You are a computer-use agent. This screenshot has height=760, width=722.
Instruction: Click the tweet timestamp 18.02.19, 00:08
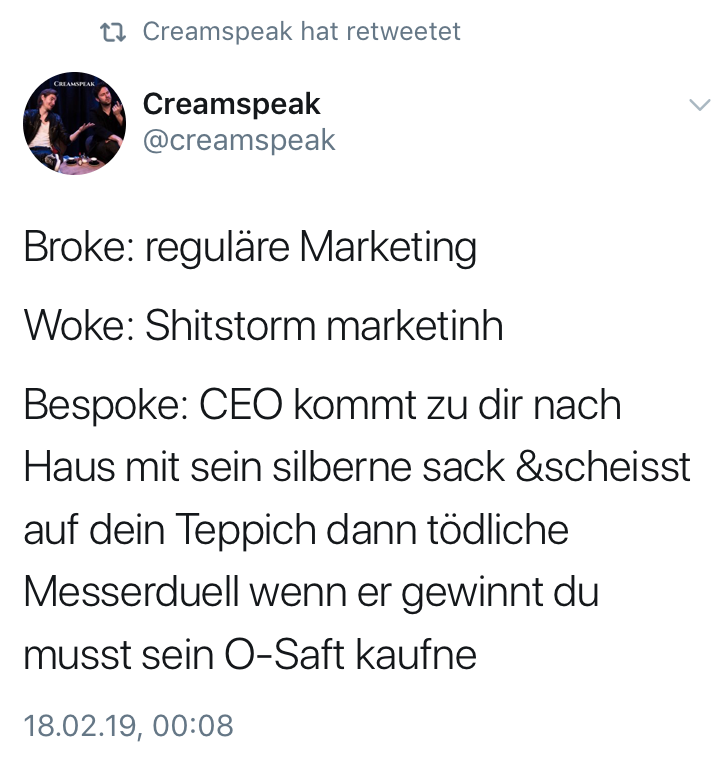(x=128, y=725)
